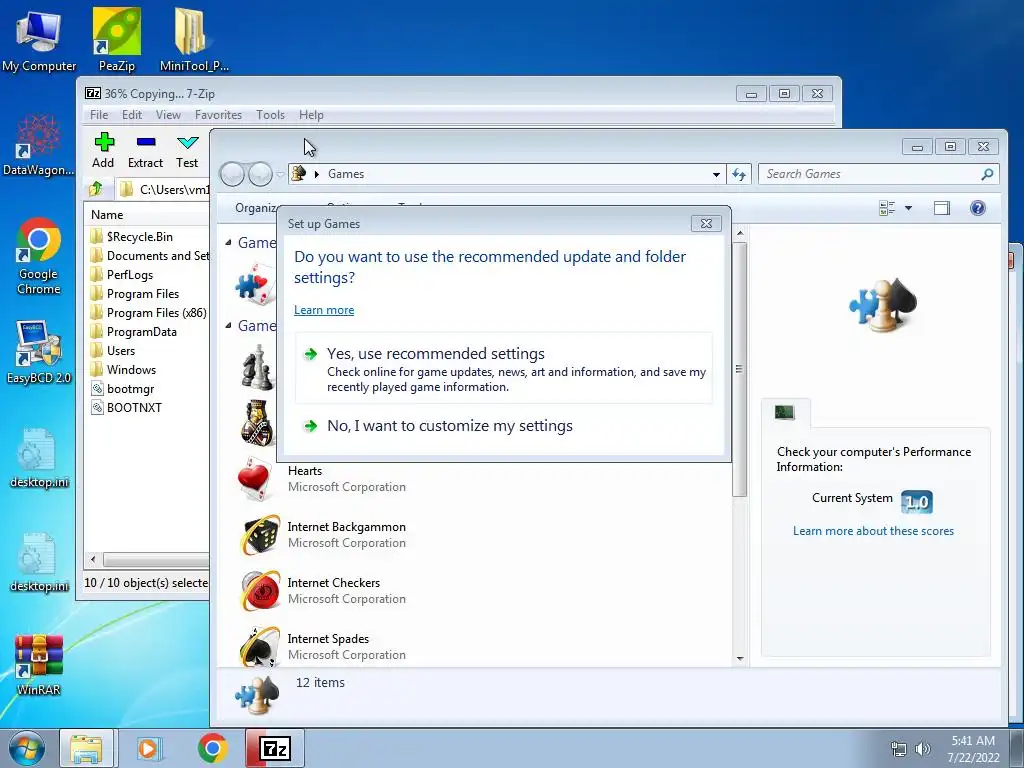Image resolution: width=1024 pixels, height=768 pixels.
Task: Open Windows Start menu orb
Action: click(27, 748)
